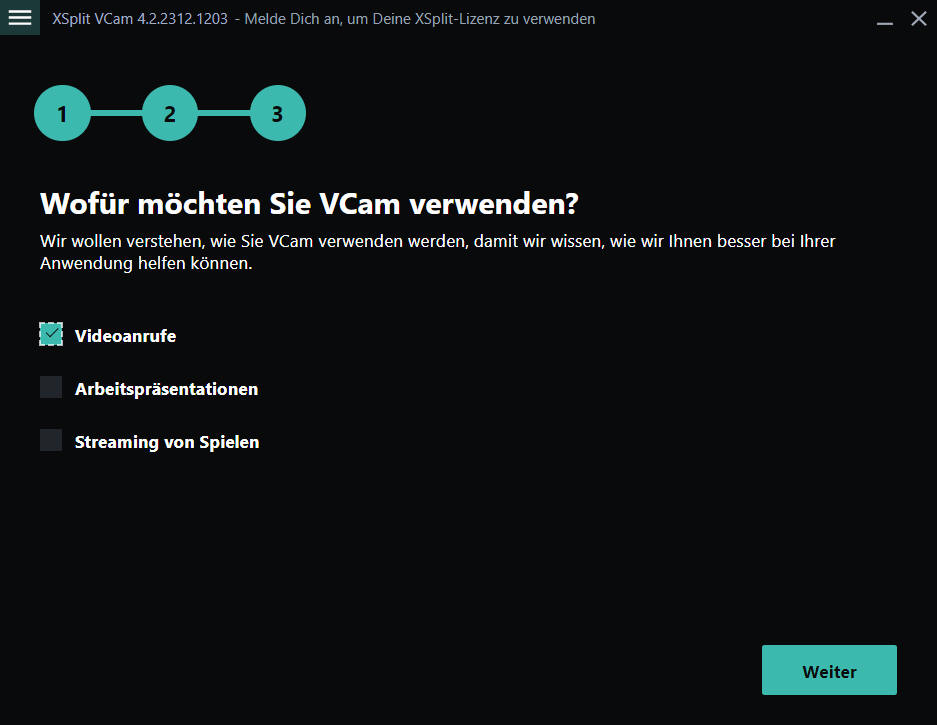Click the connector line between steps 1 and 2
Image resolution: width=937 pixels, height=725 pixels.
click(117, 113)
